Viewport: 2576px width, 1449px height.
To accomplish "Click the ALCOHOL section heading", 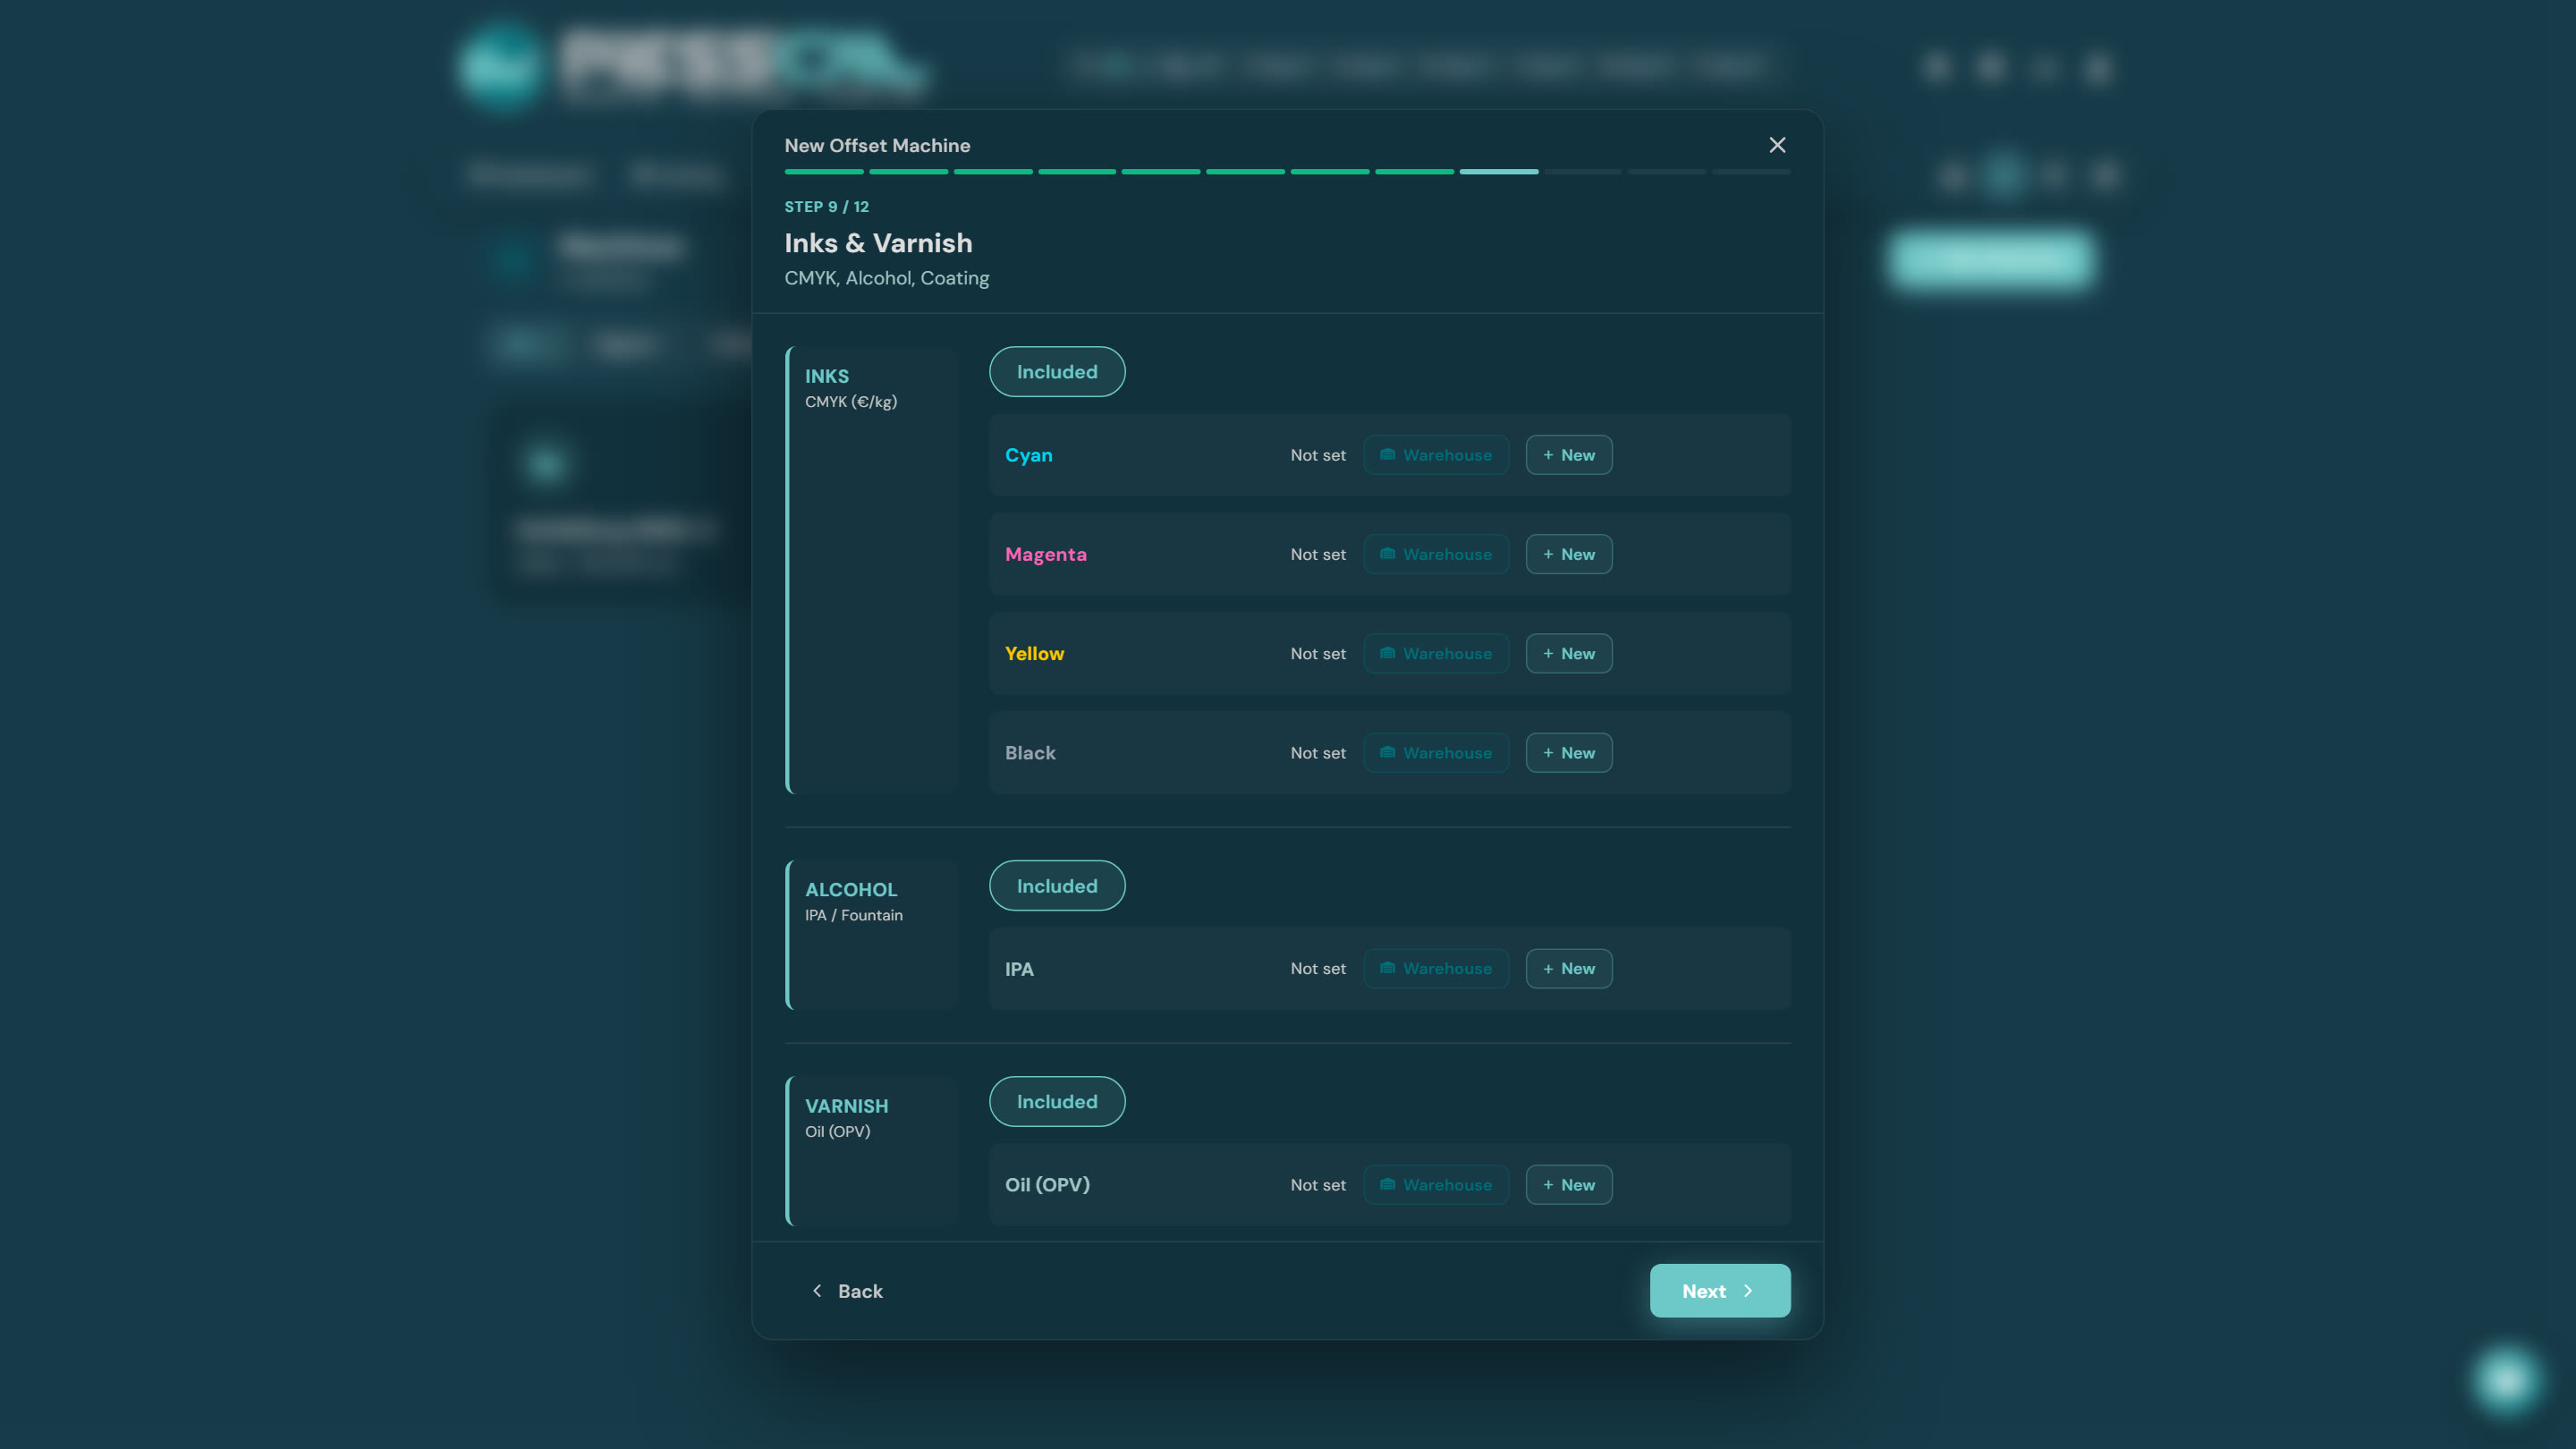I will pos(851,890).
